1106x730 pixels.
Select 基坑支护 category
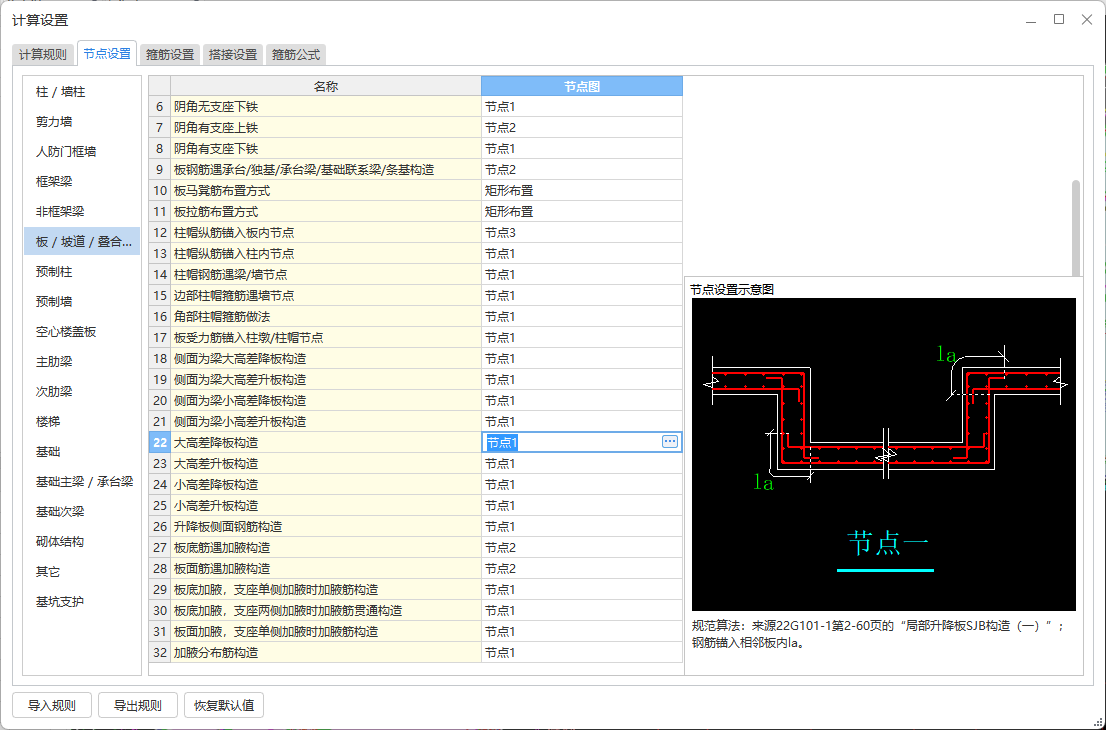click(x=82, y=601)
